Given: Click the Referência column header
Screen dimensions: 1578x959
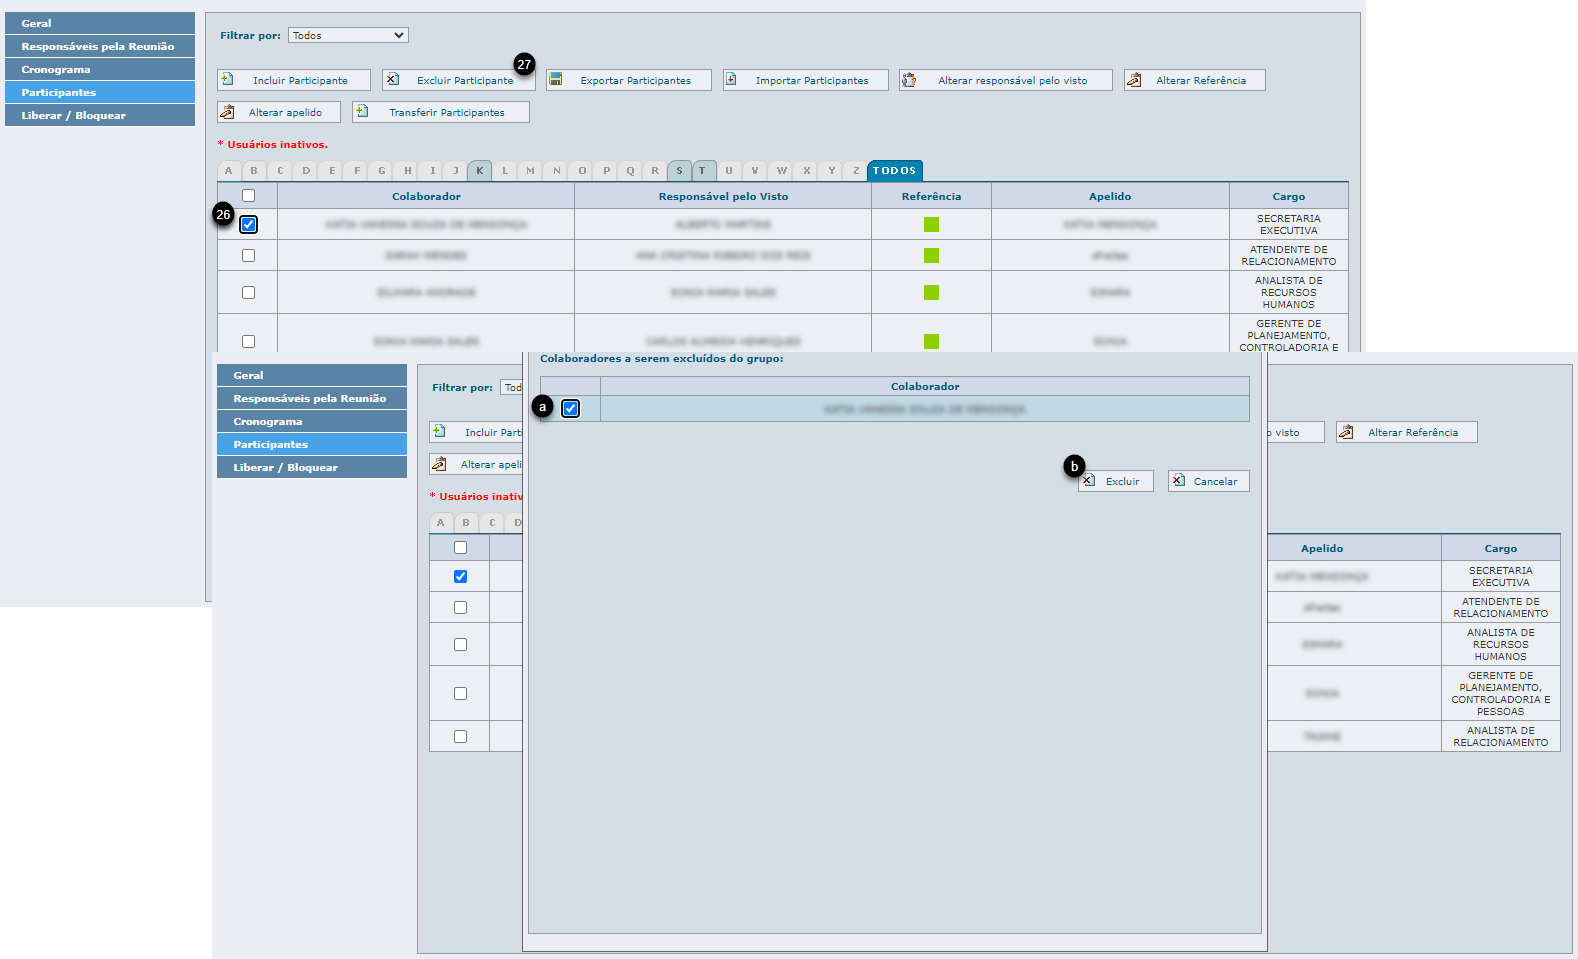Looking at the screenshot, I should (x=931, y=197).
